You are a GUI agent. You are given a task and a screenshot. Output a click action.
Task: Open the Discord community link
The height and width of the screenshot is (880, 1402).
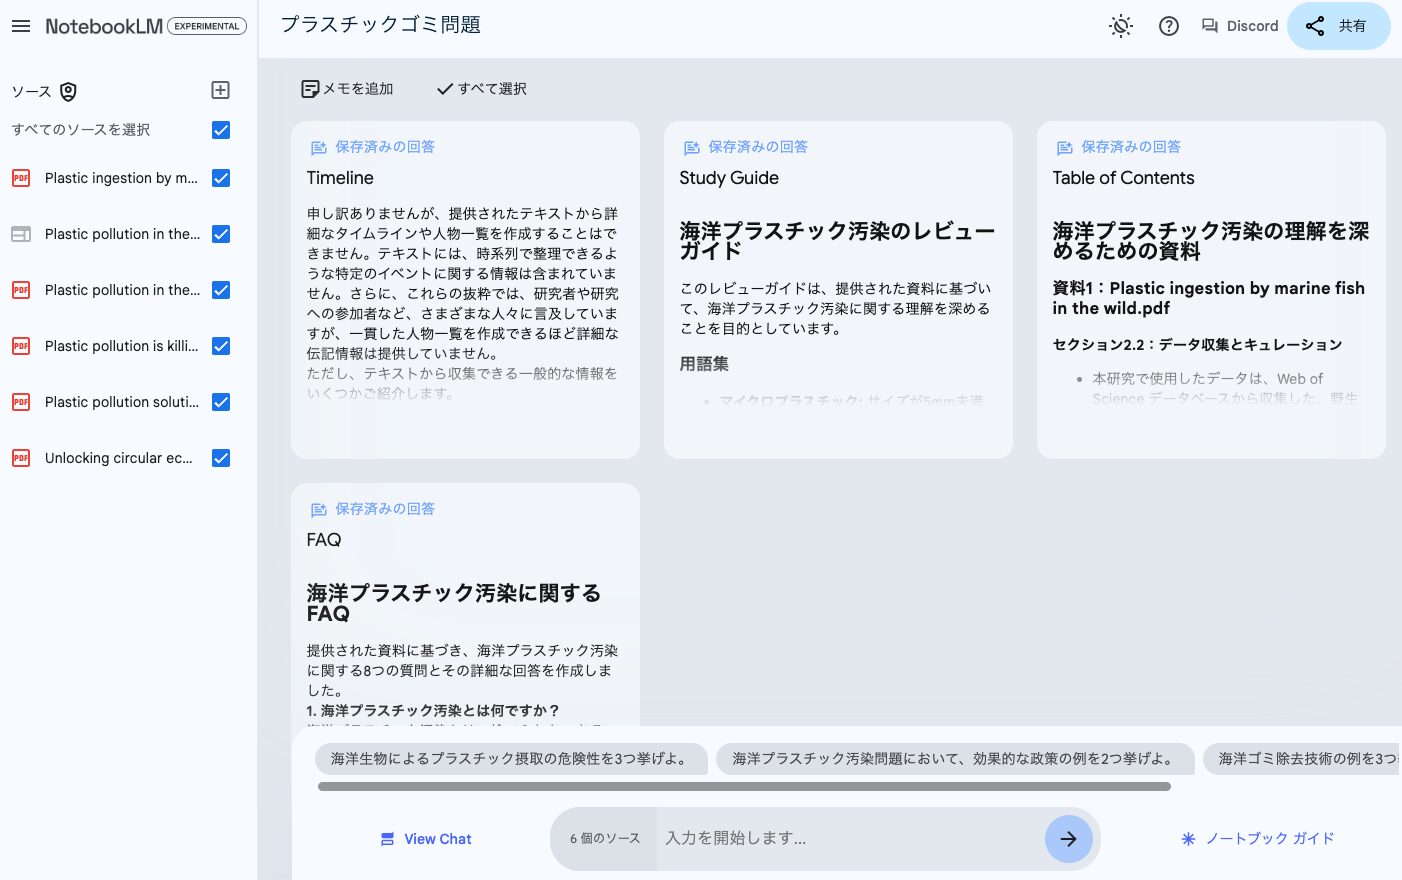1240,26
